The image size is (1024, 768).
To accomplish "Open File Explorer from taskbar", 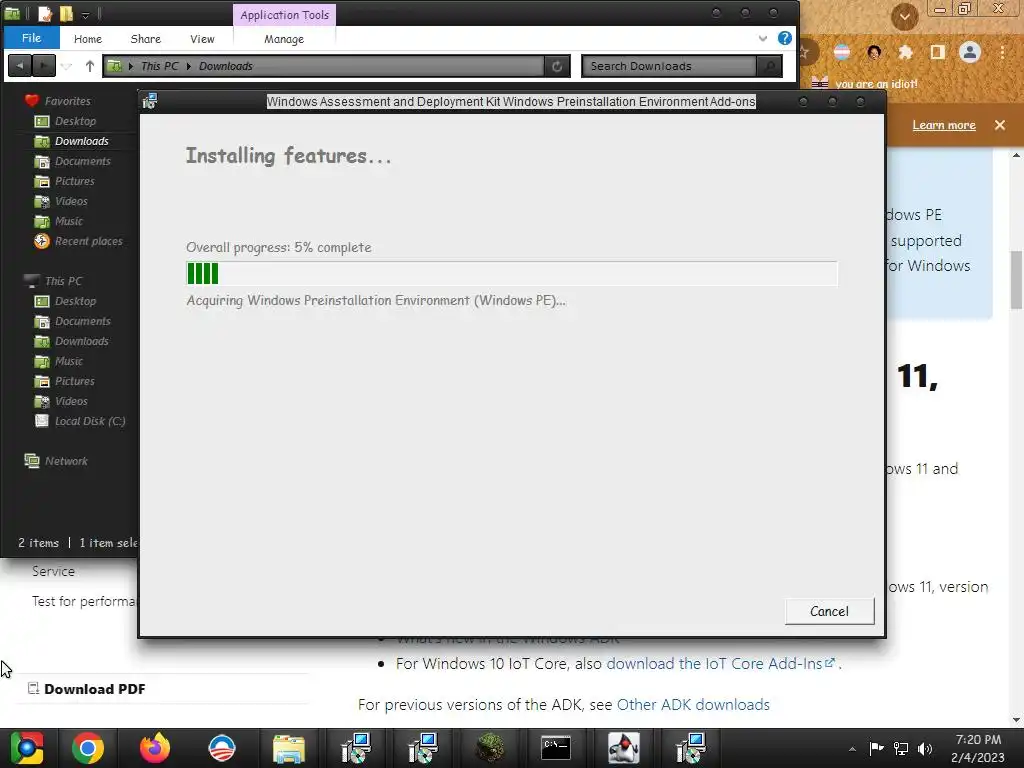I will point(288,748).
